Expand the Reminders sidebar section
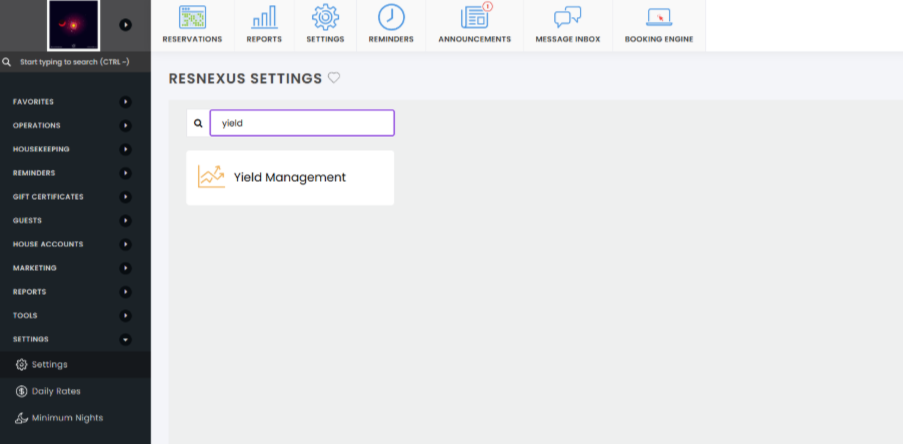The width and height of the screenshot is (903, 444). [x=126, y=173]
